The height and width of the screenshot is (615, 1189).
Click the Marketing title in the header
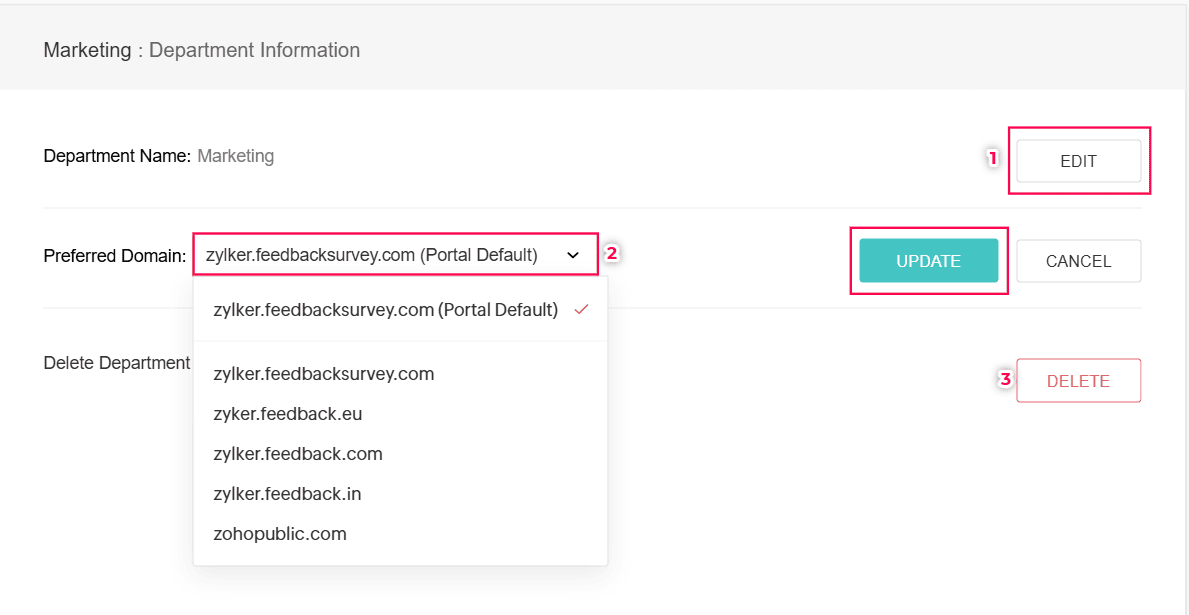[x=87, y=50]
